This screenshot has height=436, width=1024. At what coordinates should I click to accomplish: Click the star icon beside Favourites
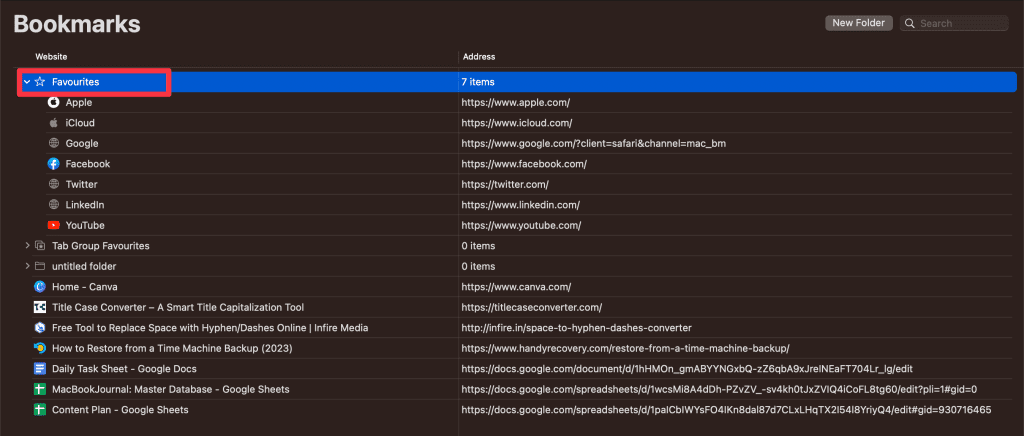click(40, 82)
